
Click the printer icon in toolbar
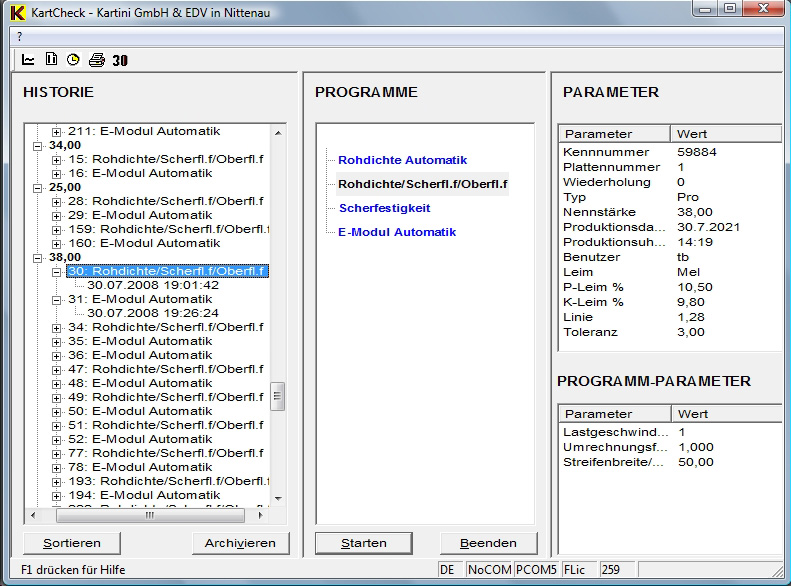tap(96, 60)
